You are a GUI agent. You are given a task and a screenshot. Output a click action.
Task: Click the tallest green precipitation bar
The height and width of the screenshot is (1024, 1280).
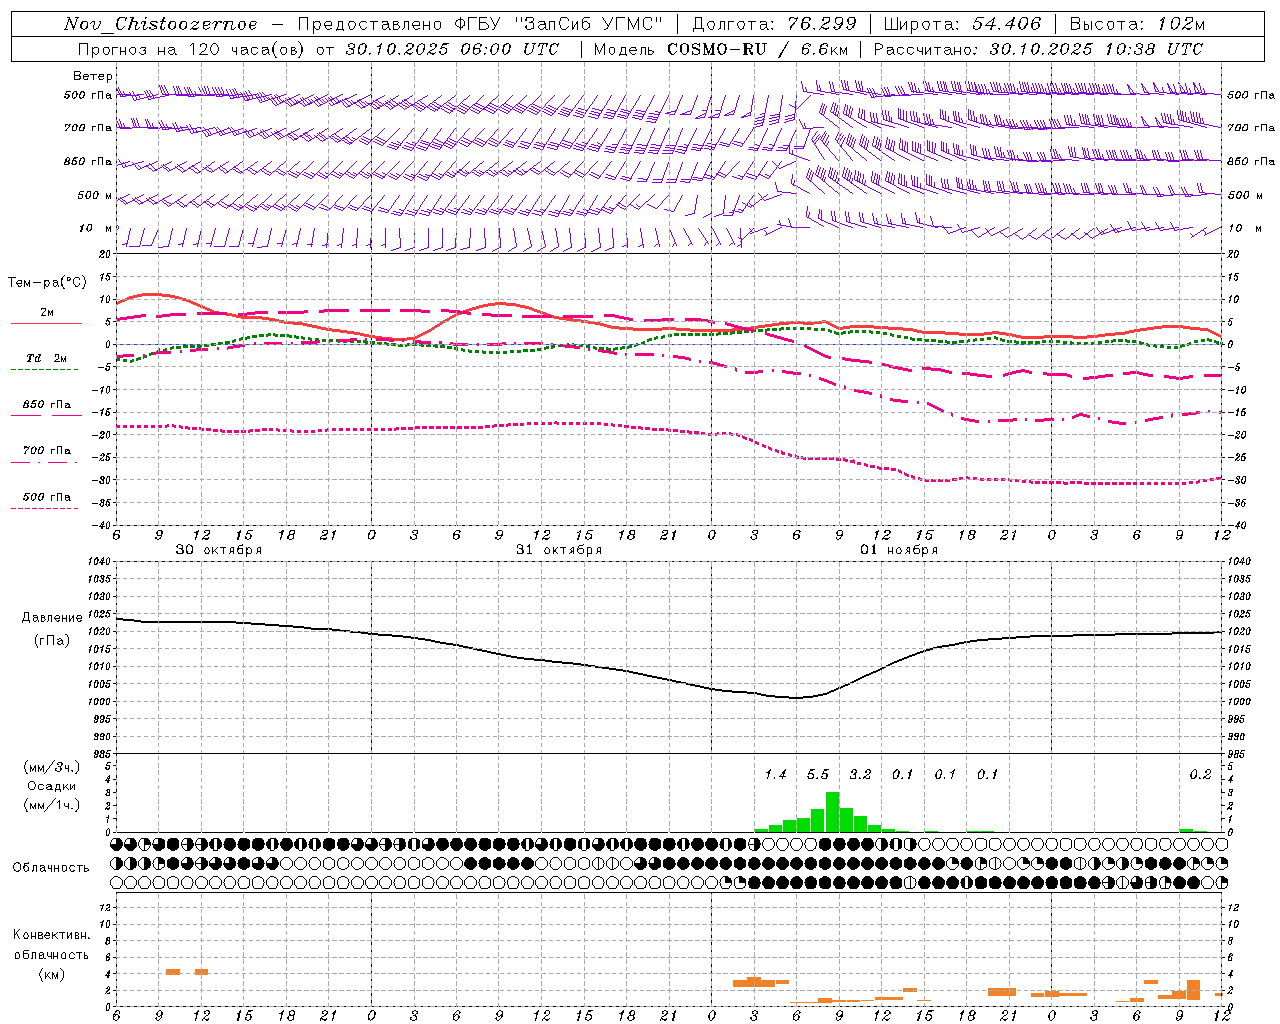[832, 812]
